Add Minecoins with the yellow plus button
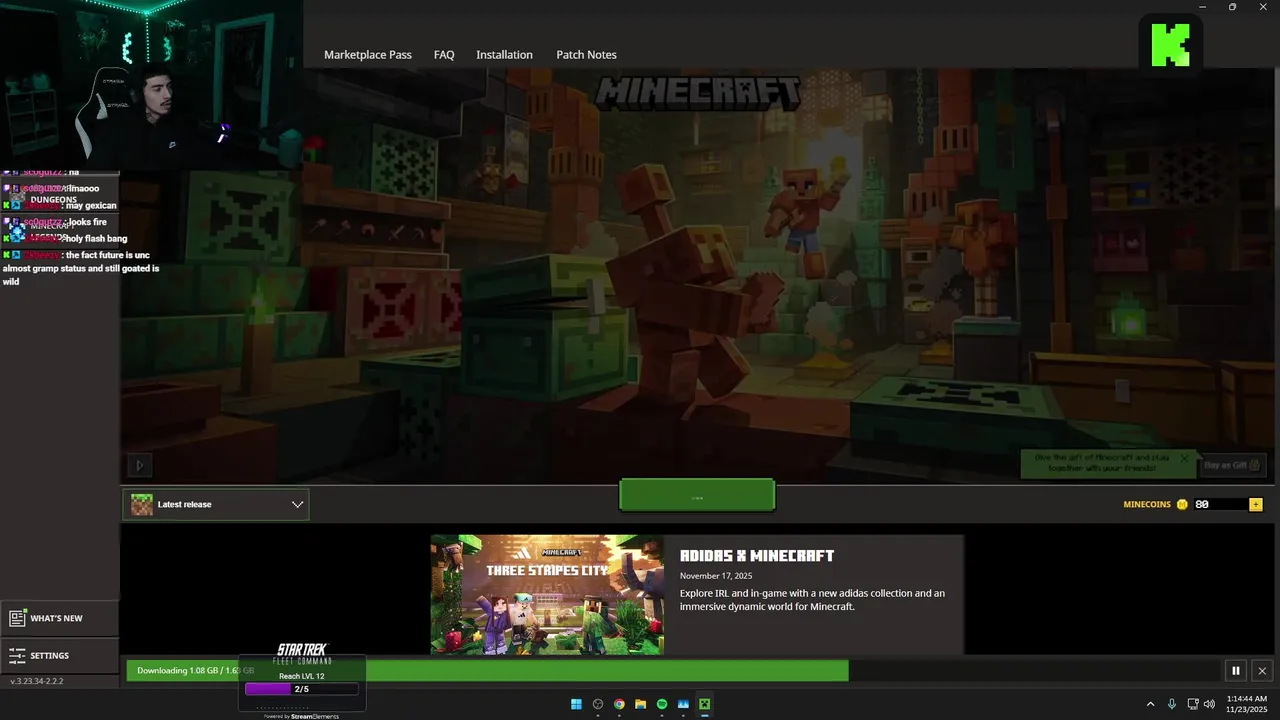The width and height of the screenshot is (1280, 720). [1256, 505]
